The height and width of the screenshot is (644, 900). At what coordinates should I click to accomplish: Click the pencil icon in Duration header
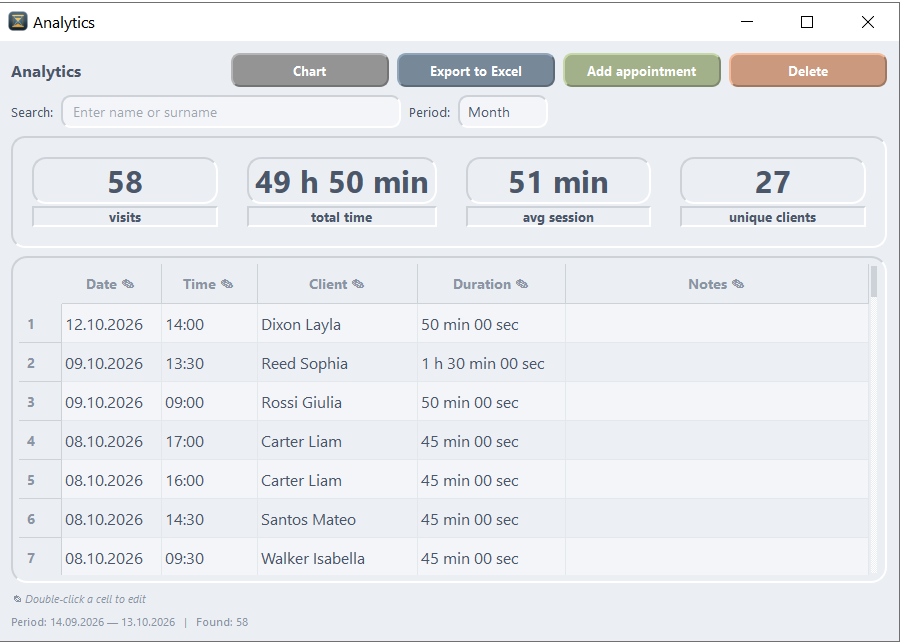tap(522, 284)
